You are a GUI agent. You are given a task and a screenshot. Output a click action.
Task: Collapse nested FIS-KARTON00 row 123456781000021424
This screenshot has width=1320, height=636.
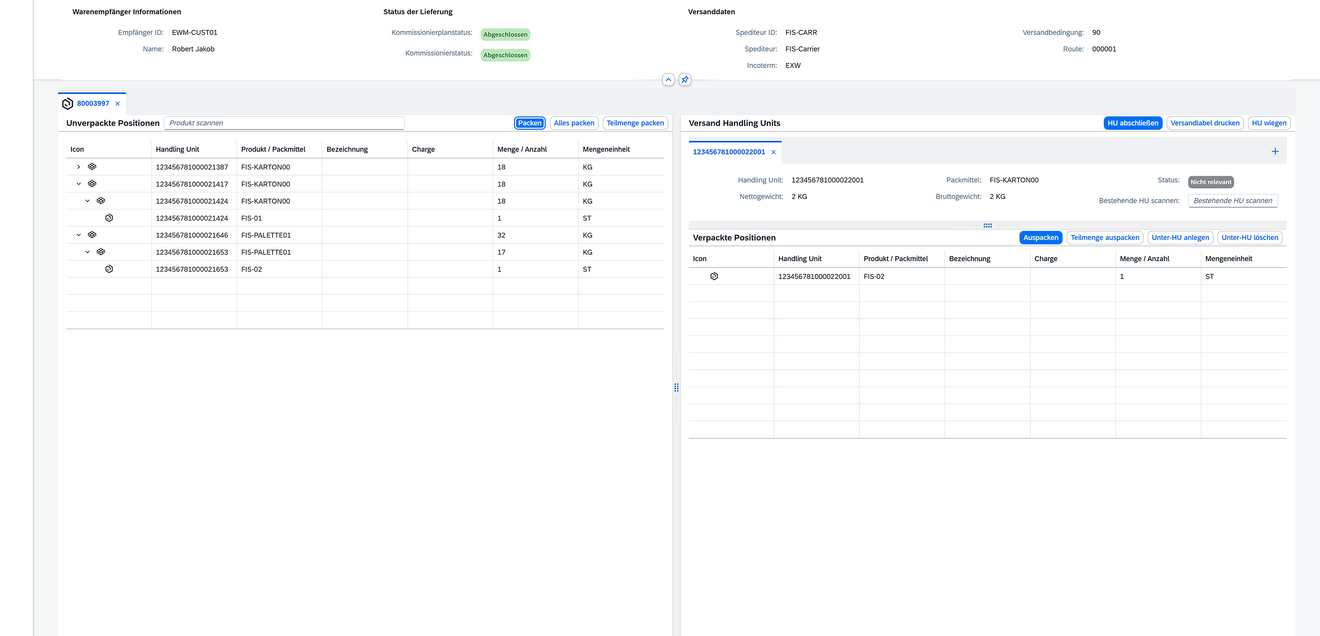[x=88, y=201]
